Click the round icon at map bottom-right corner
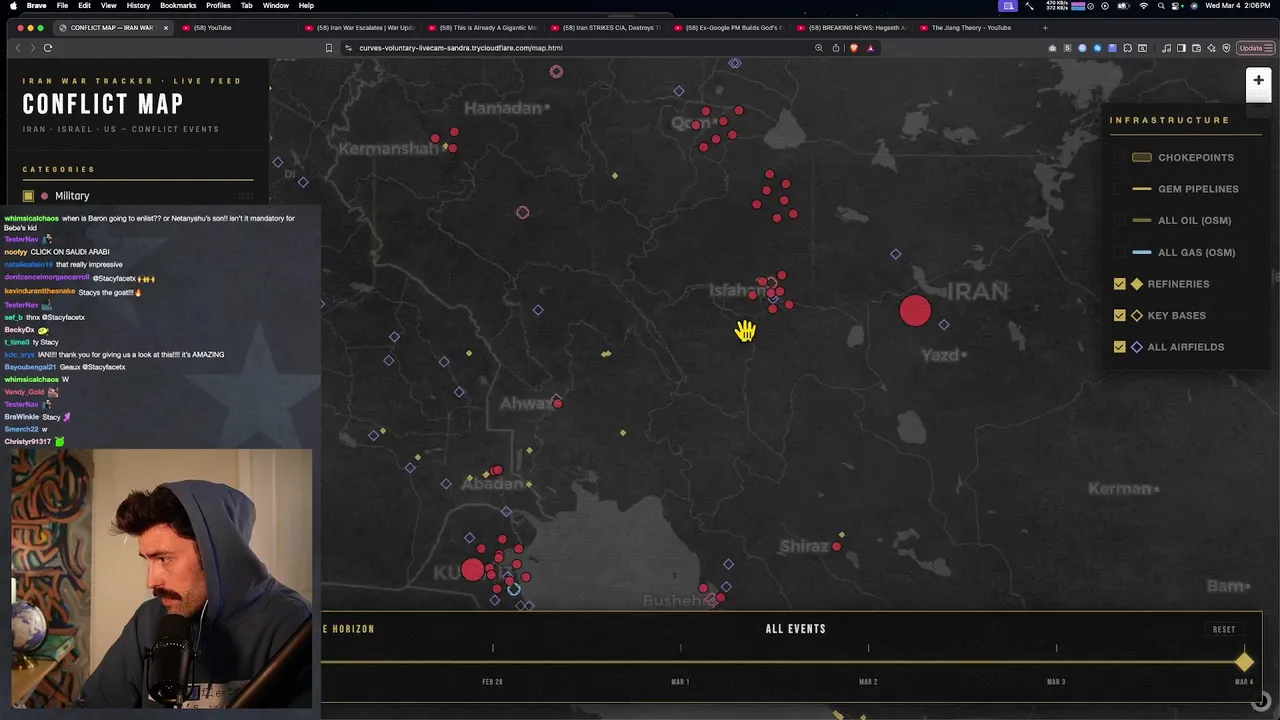 point(1261,701)
